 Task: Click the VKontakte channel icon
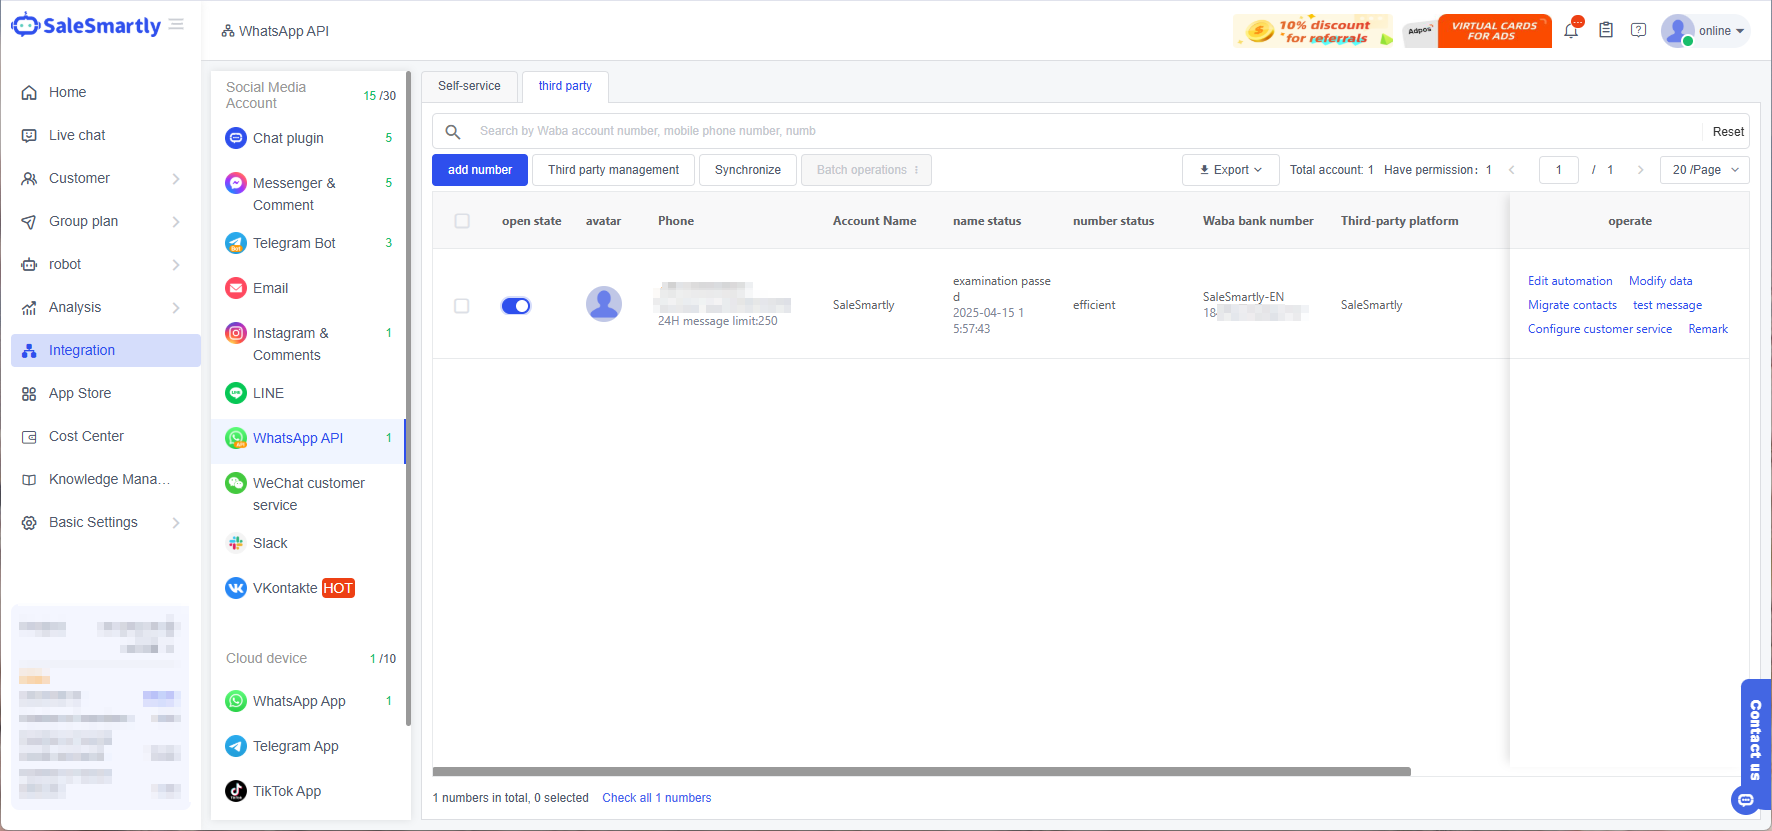point(236,588)
